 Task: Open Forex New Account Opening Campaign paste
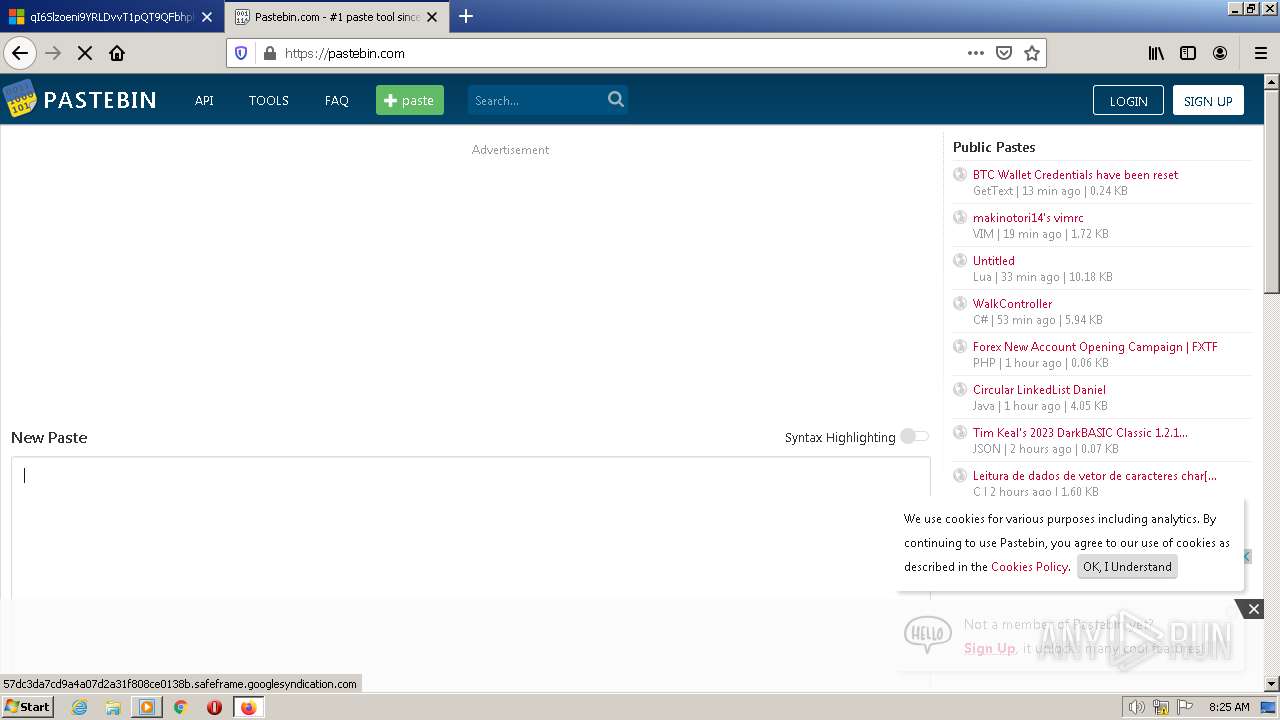pyautogui.click(x=1095, y=346)
